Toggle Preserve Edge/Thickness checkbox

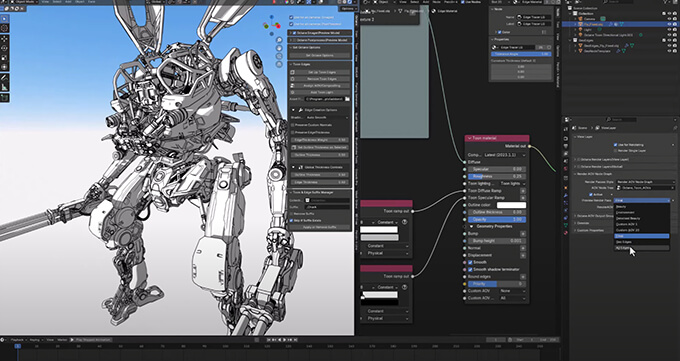click(x=293, y=132)
